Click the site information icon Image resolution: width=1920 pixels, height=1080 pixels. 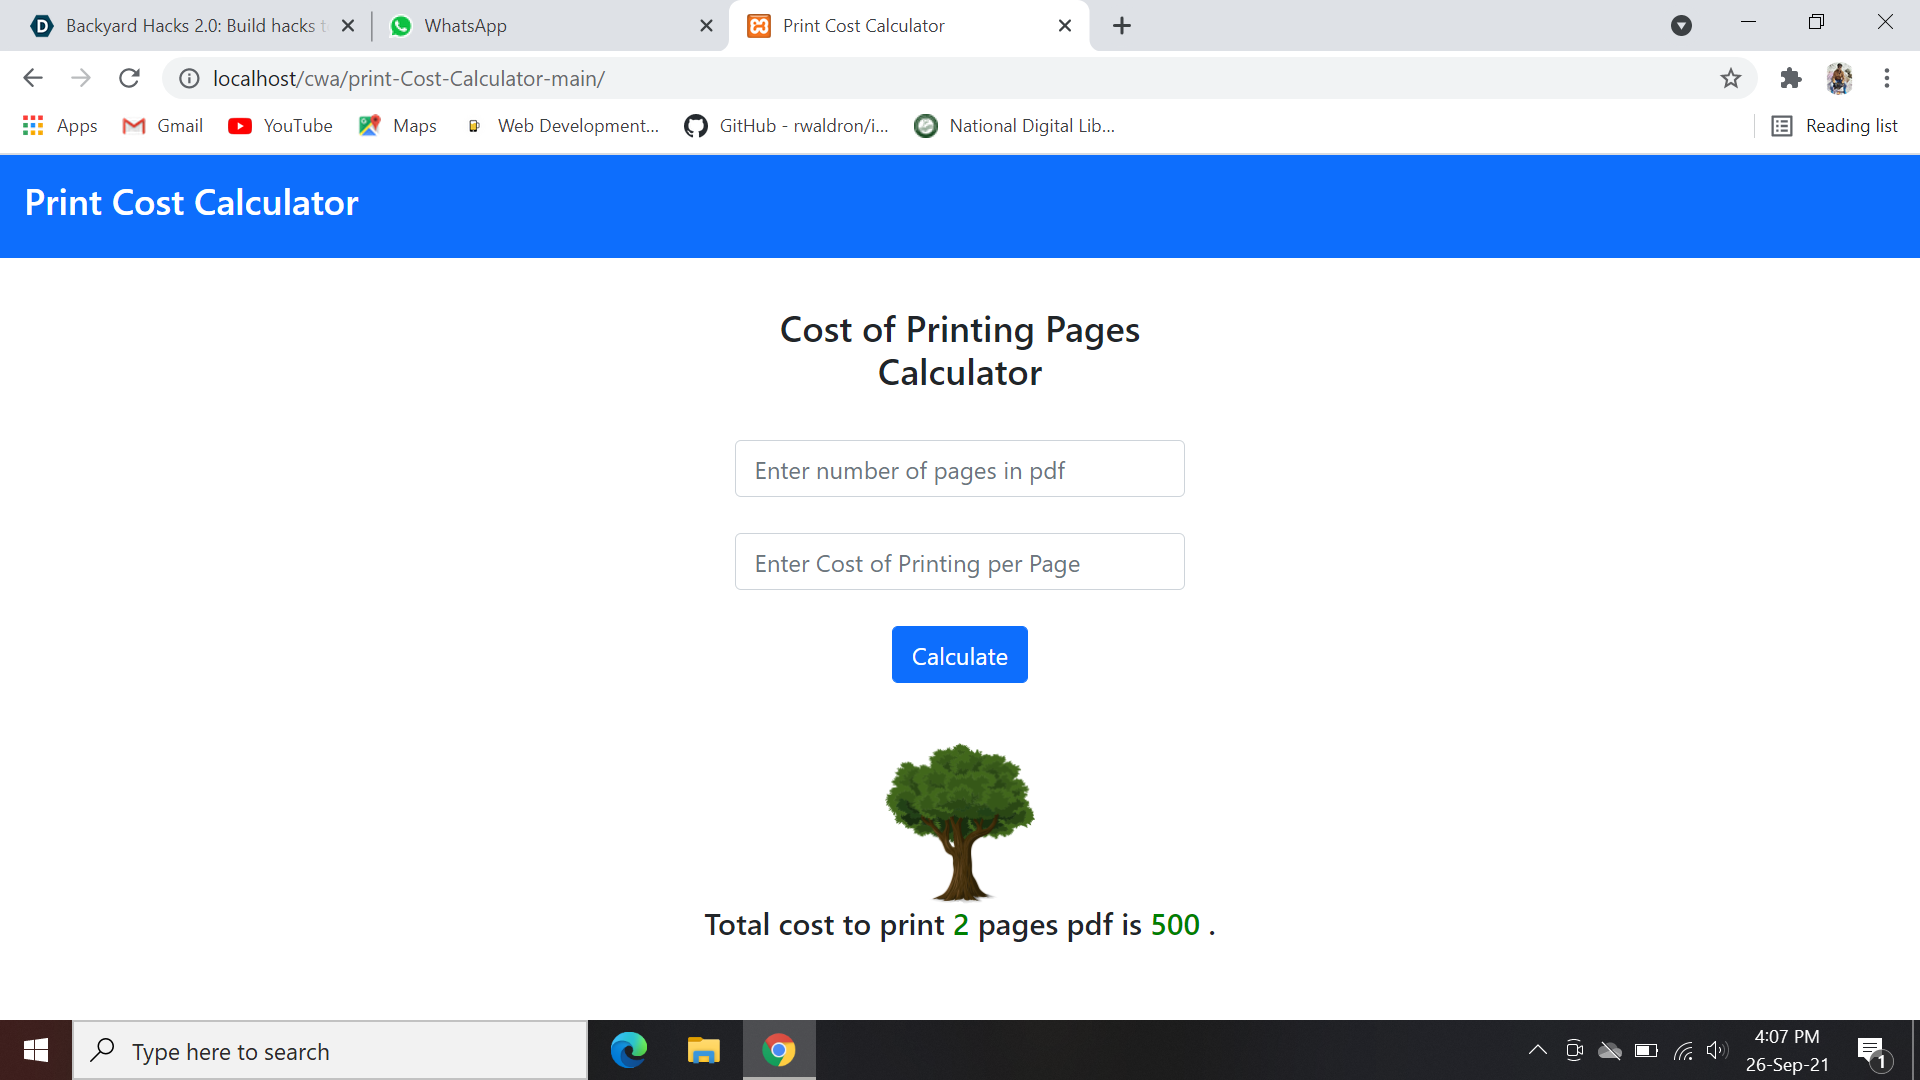[189, 78]
